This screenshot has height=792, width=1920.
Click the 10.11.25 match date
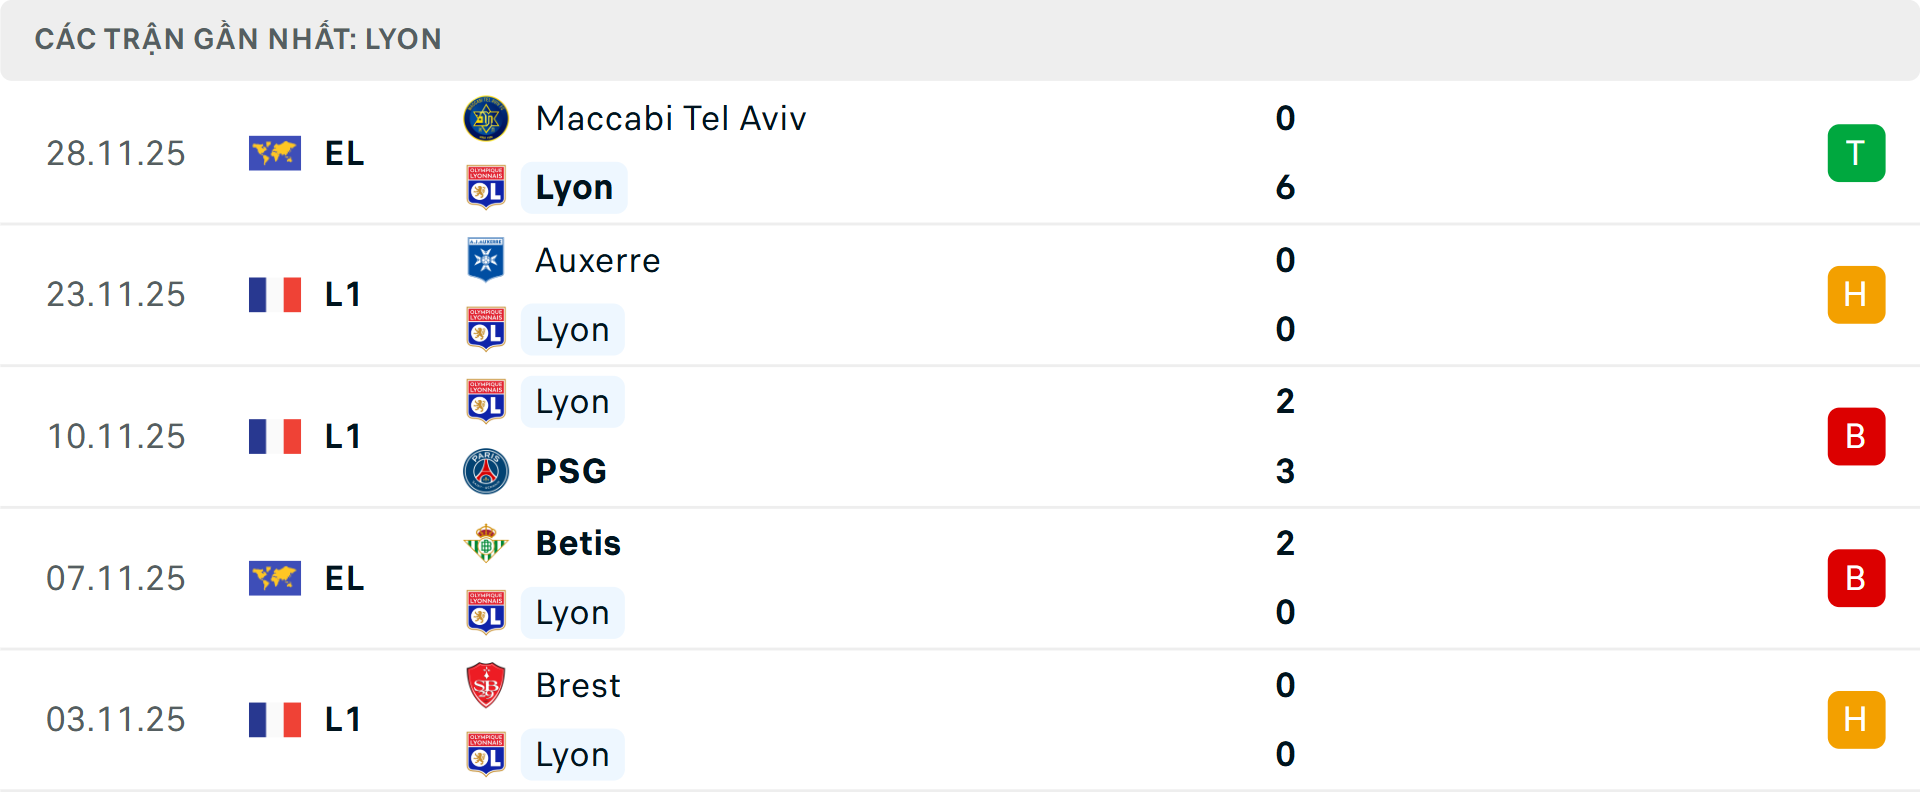click(116, 437)
